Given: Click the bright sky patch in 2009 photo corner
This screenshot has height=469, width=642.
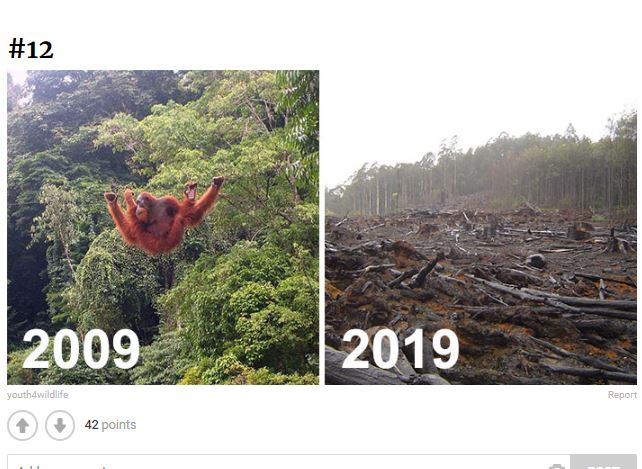Looking at the screenshot, I should tap(17, 78).
